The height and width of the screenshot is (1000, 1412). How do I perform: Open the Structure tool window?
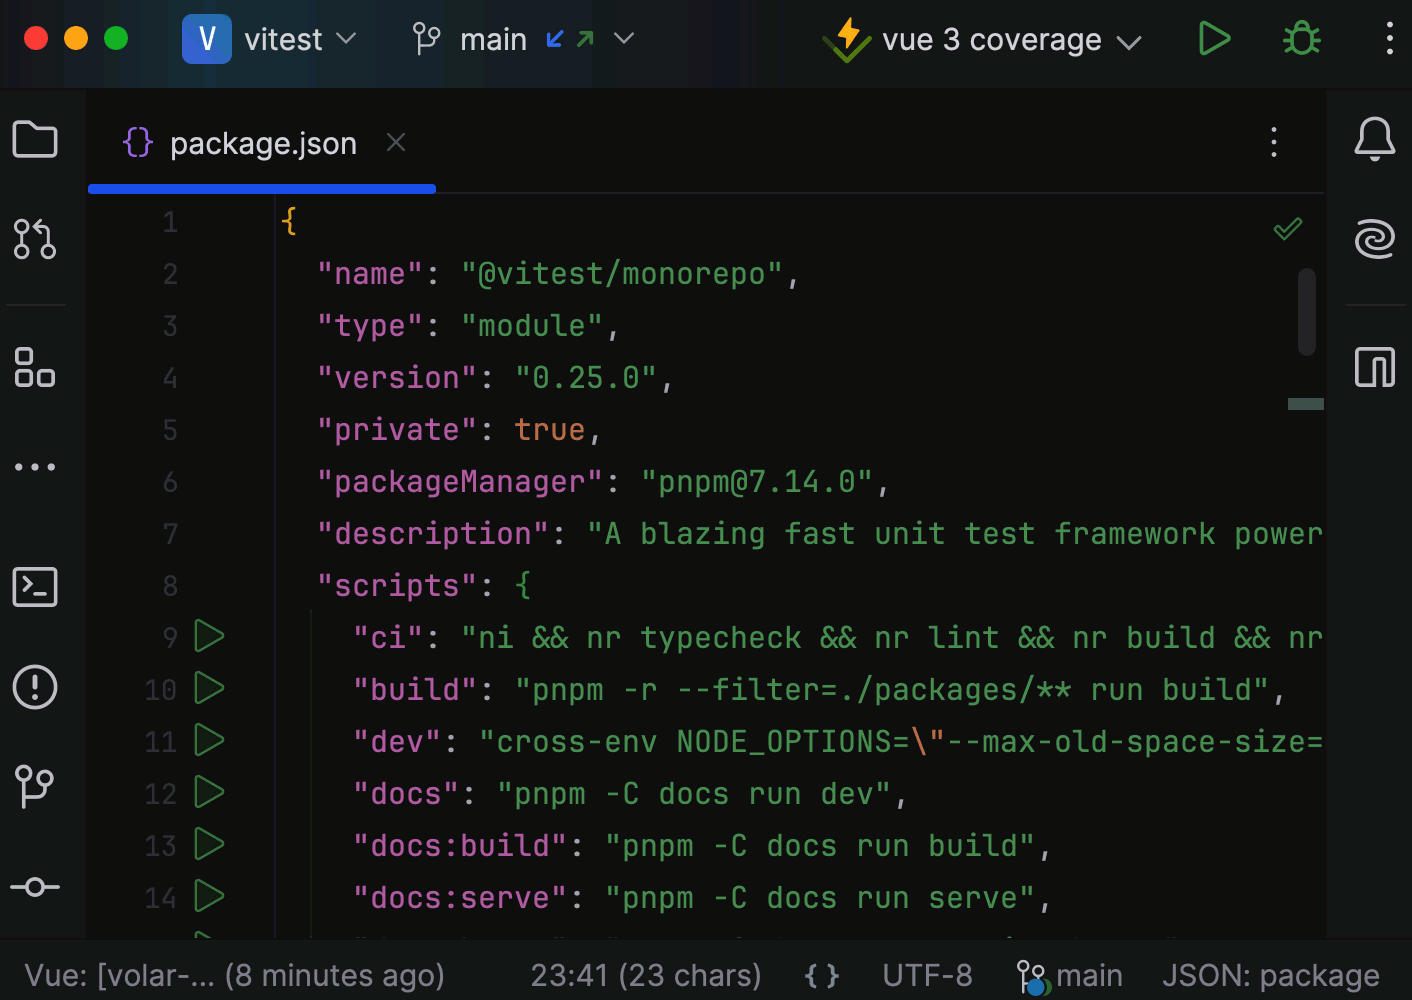coord(35,370)
